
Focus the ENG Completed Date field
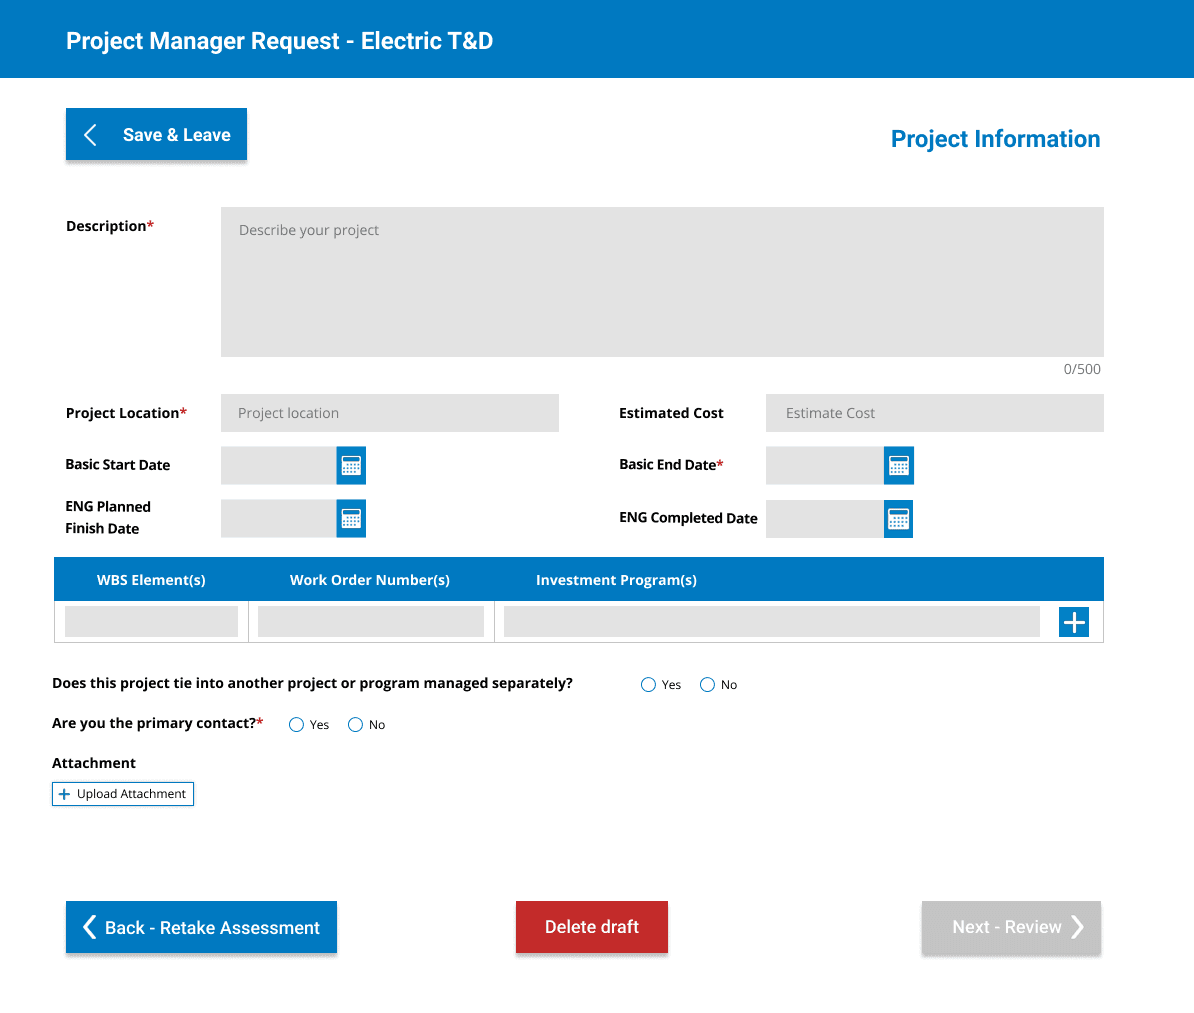[825, 519]
